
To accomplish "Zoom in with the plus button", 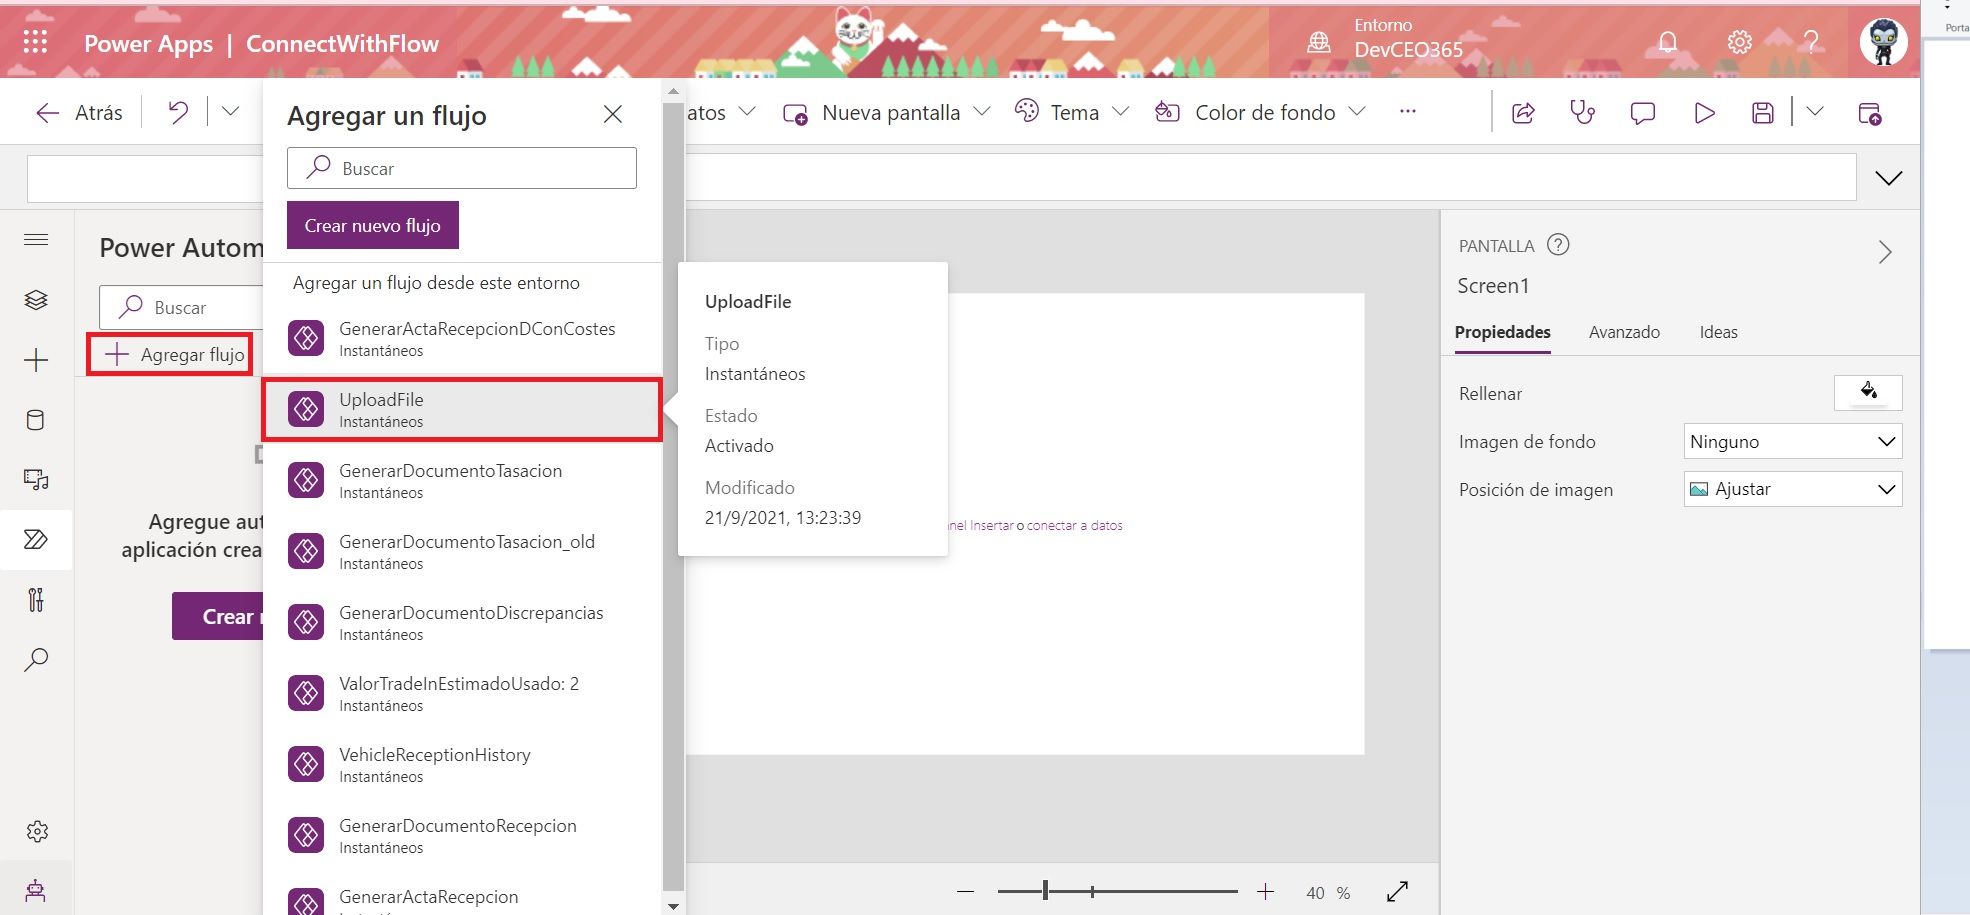I will point(1265,891).
